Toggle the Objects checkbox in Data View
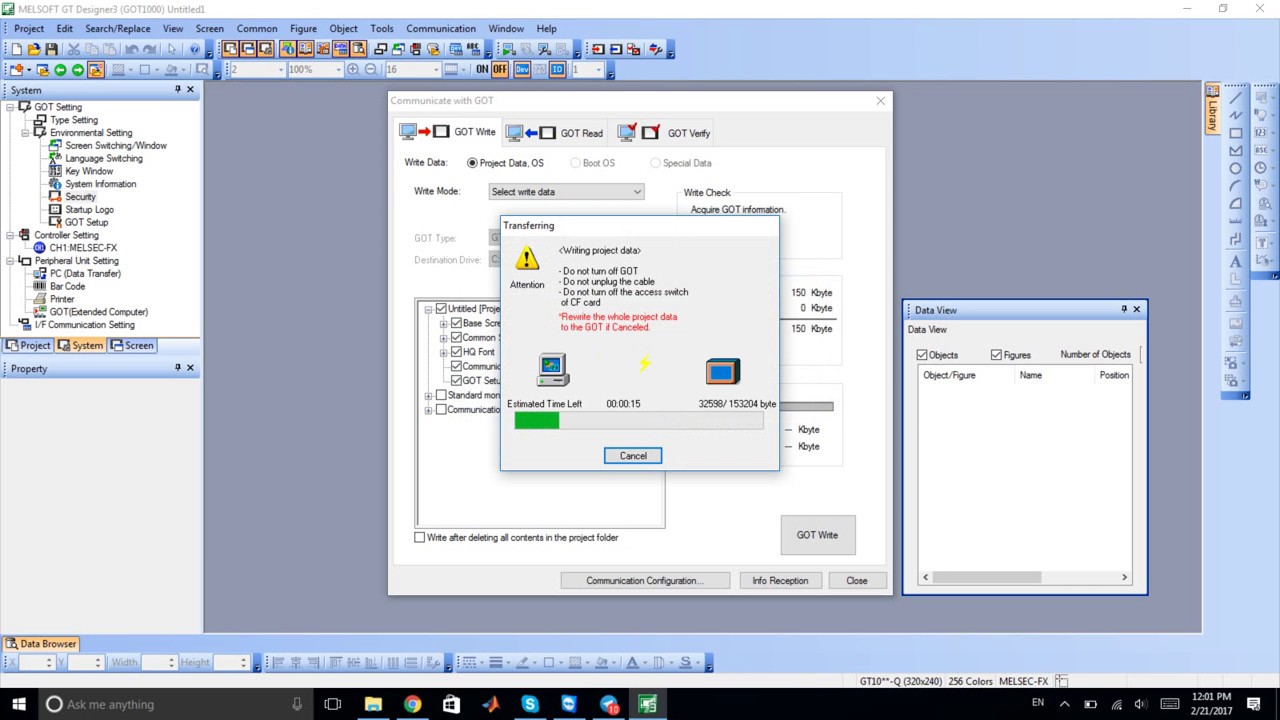Viewport: 1280px width, 720px height. click(x=922, y=355)
